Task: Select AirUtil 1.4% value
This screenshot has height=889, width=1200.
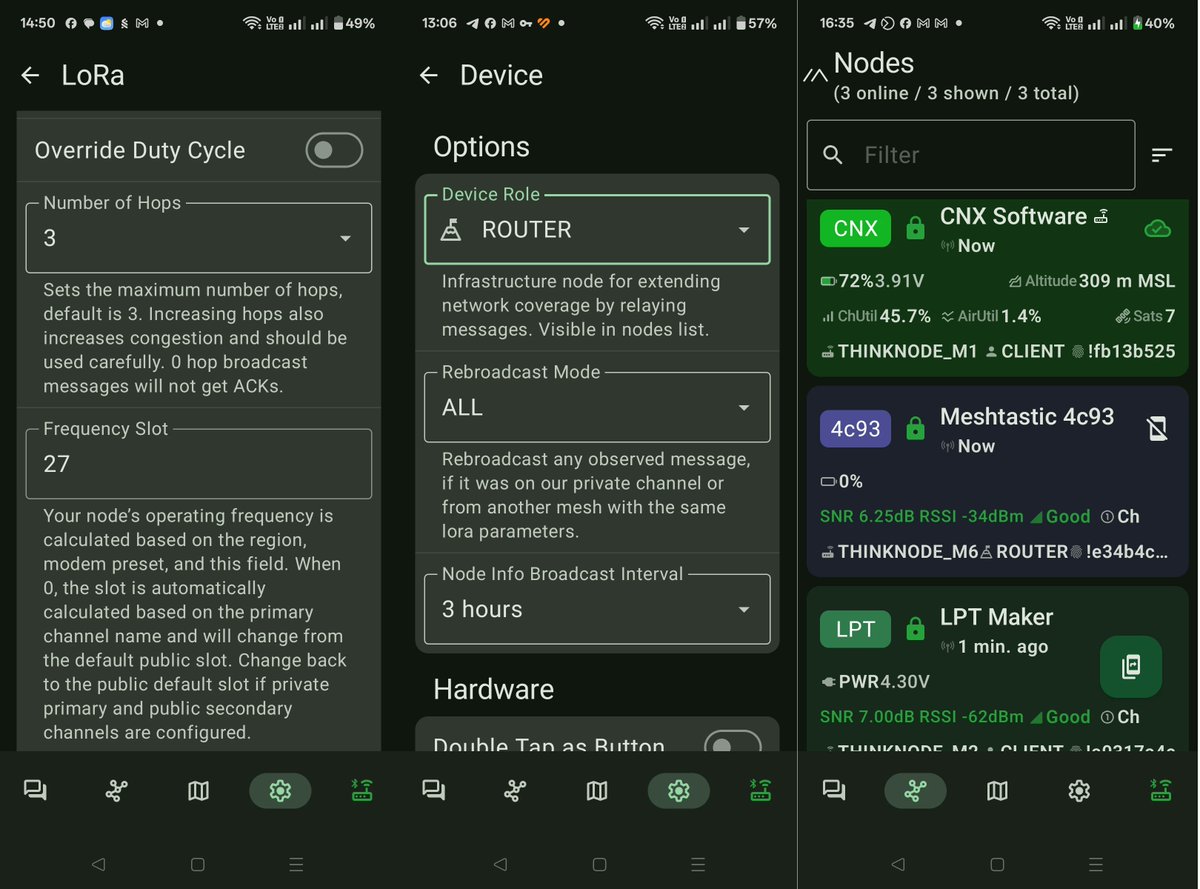Action: tap(991, 316)
